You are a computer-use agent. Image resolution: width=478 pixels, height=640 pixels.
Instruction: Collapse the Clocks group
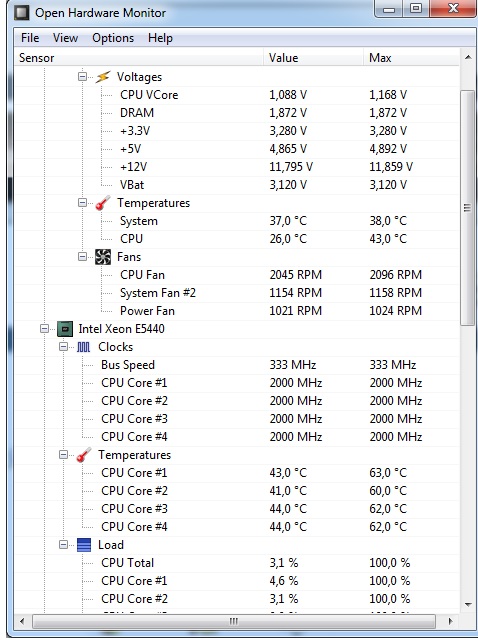point(64,347)
